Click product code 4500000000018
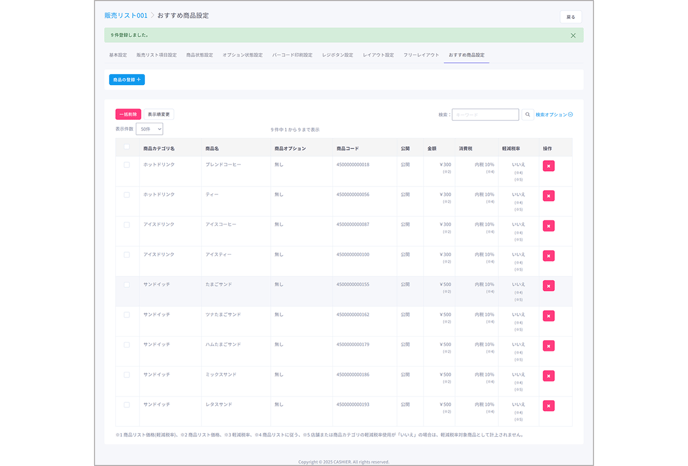The image size is (688, 466). click(353, 165)
